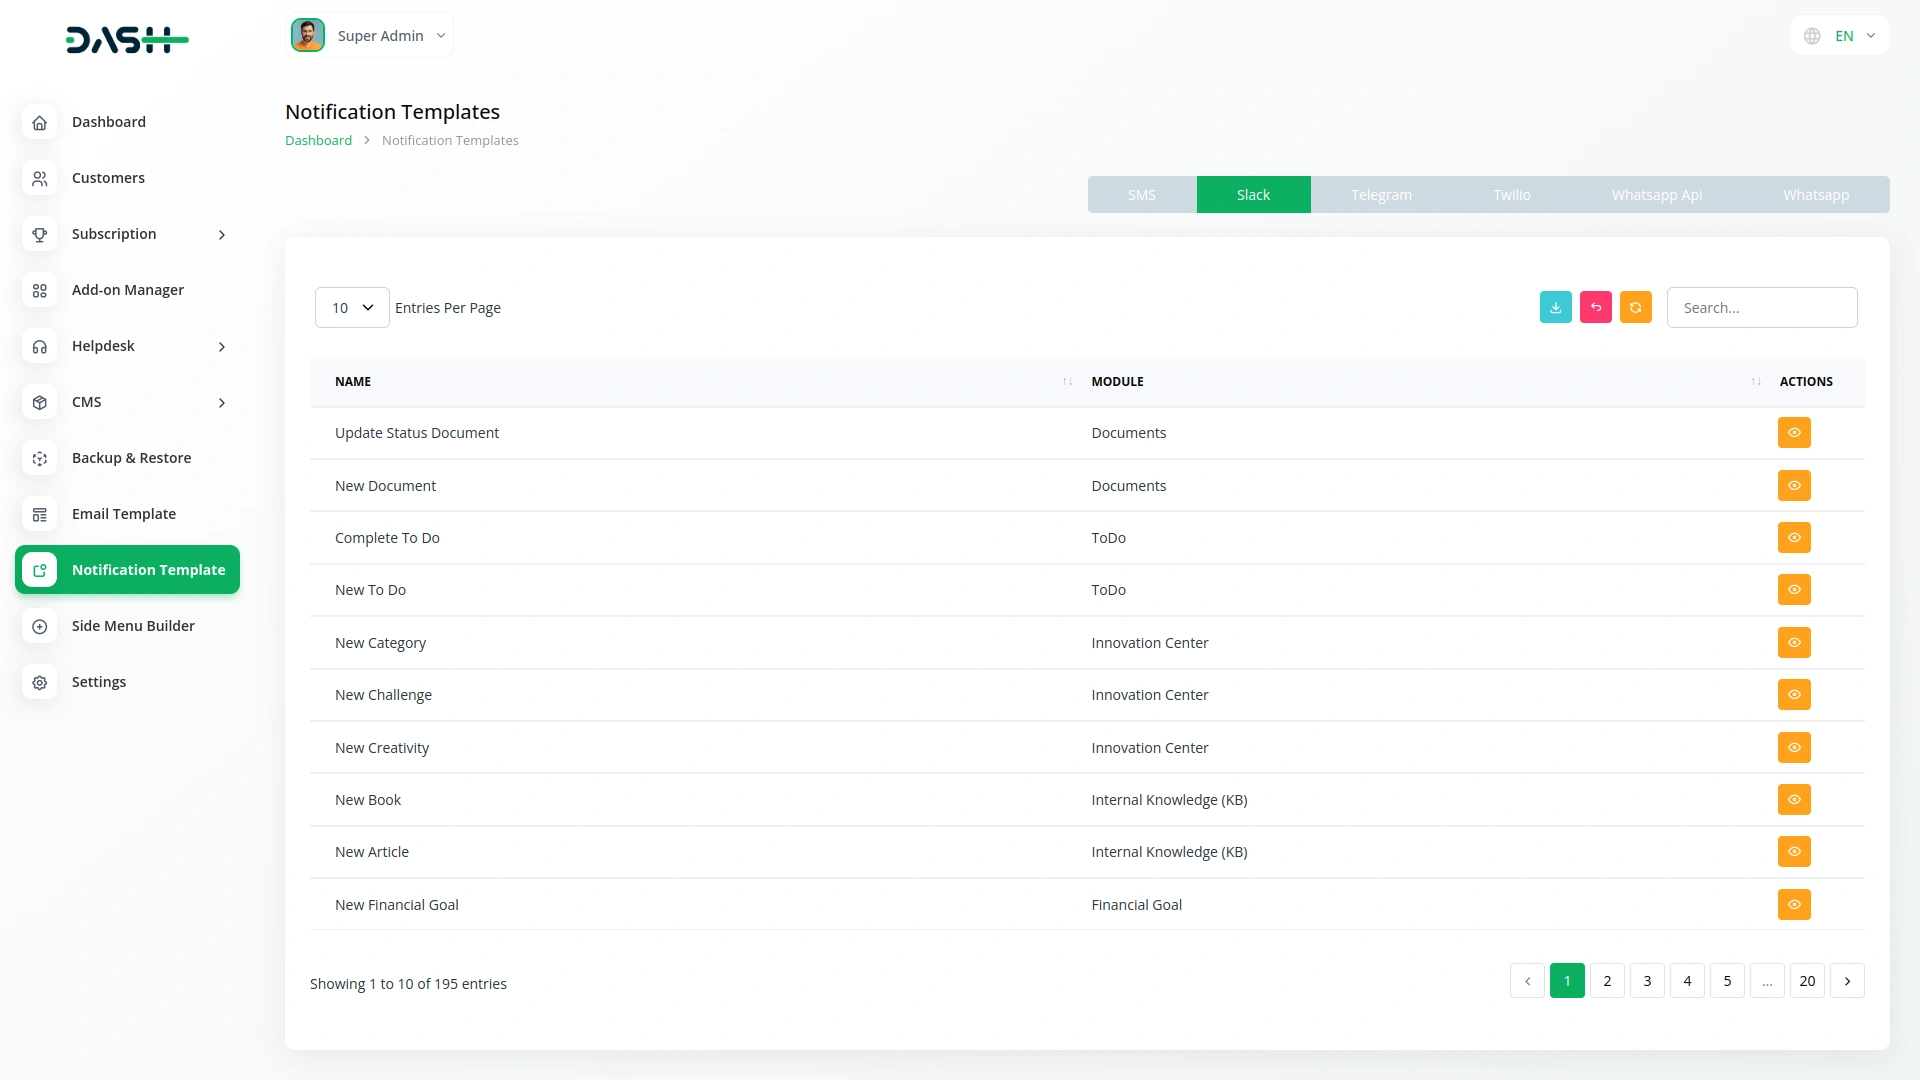Open Backup & Restore sidebar icon
1920x1080 pixels.
40,458
